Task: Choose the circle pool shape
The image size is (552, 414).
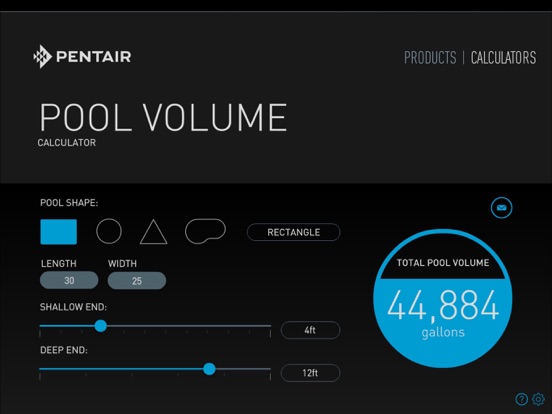Action: pos(109,231)
